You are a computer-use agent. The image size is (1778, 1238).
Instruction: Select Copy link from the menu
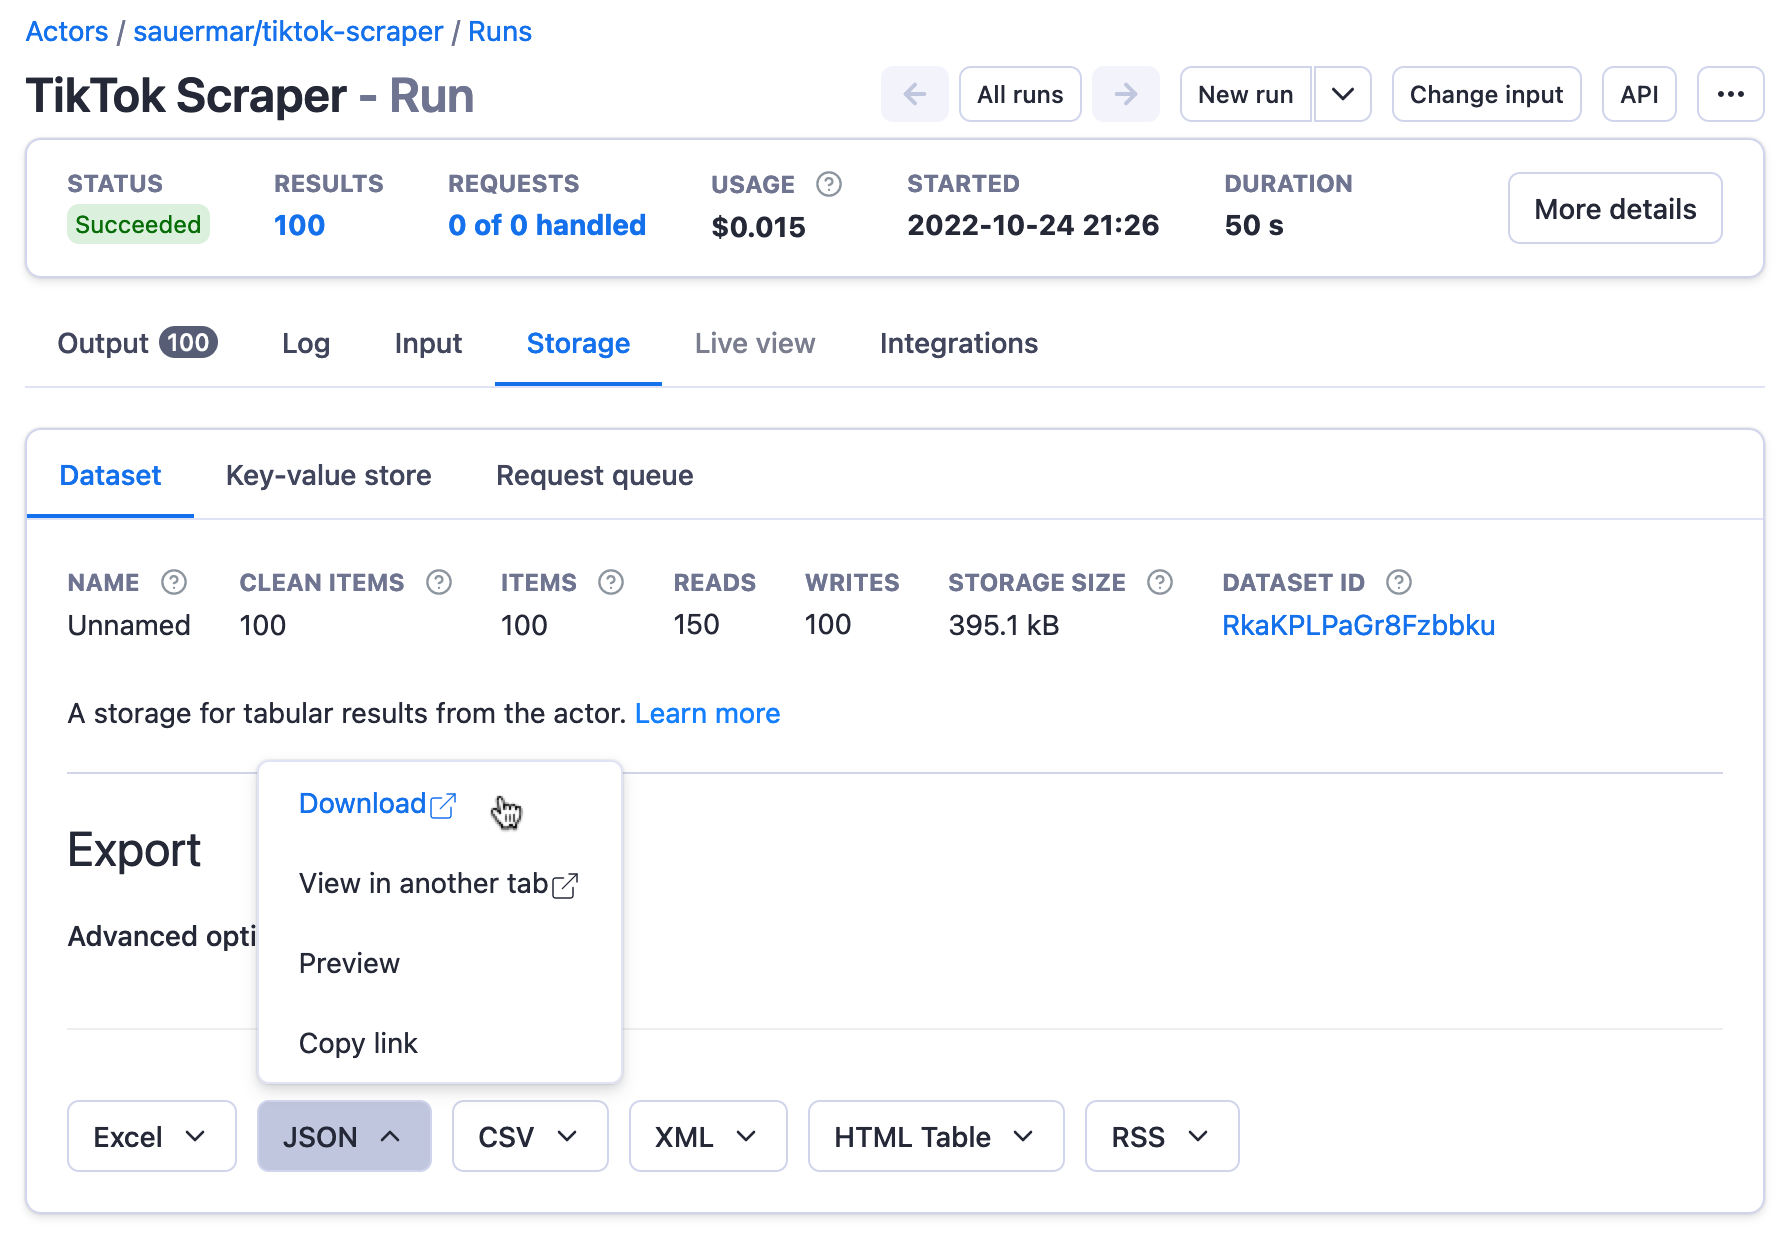[x=358, y=1043]
